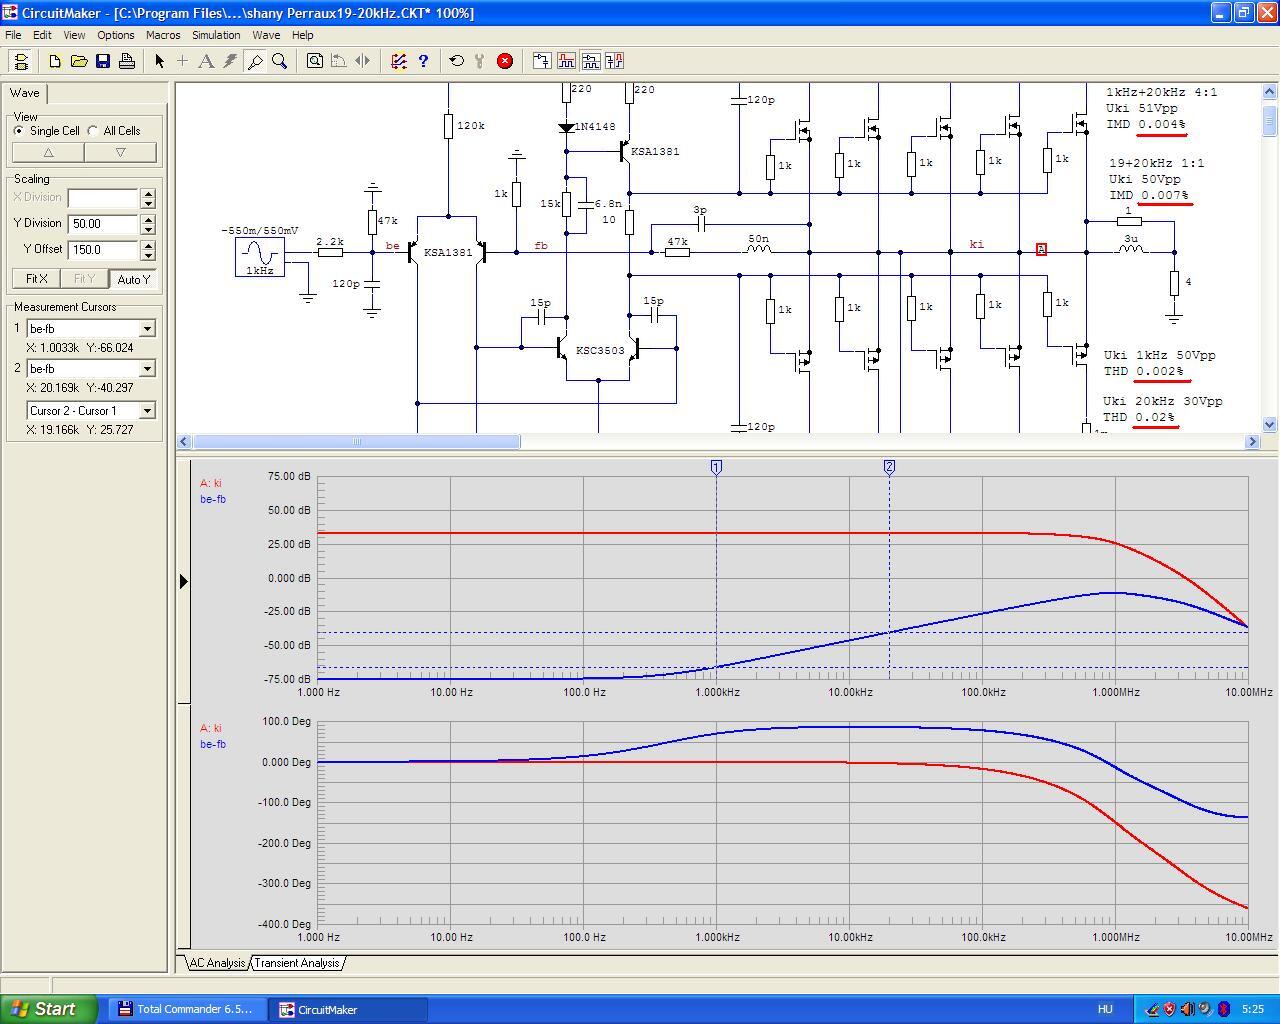Activate the probe tool icon
The height and width of the screenshot is (1024, 1280).
(255, 61)
